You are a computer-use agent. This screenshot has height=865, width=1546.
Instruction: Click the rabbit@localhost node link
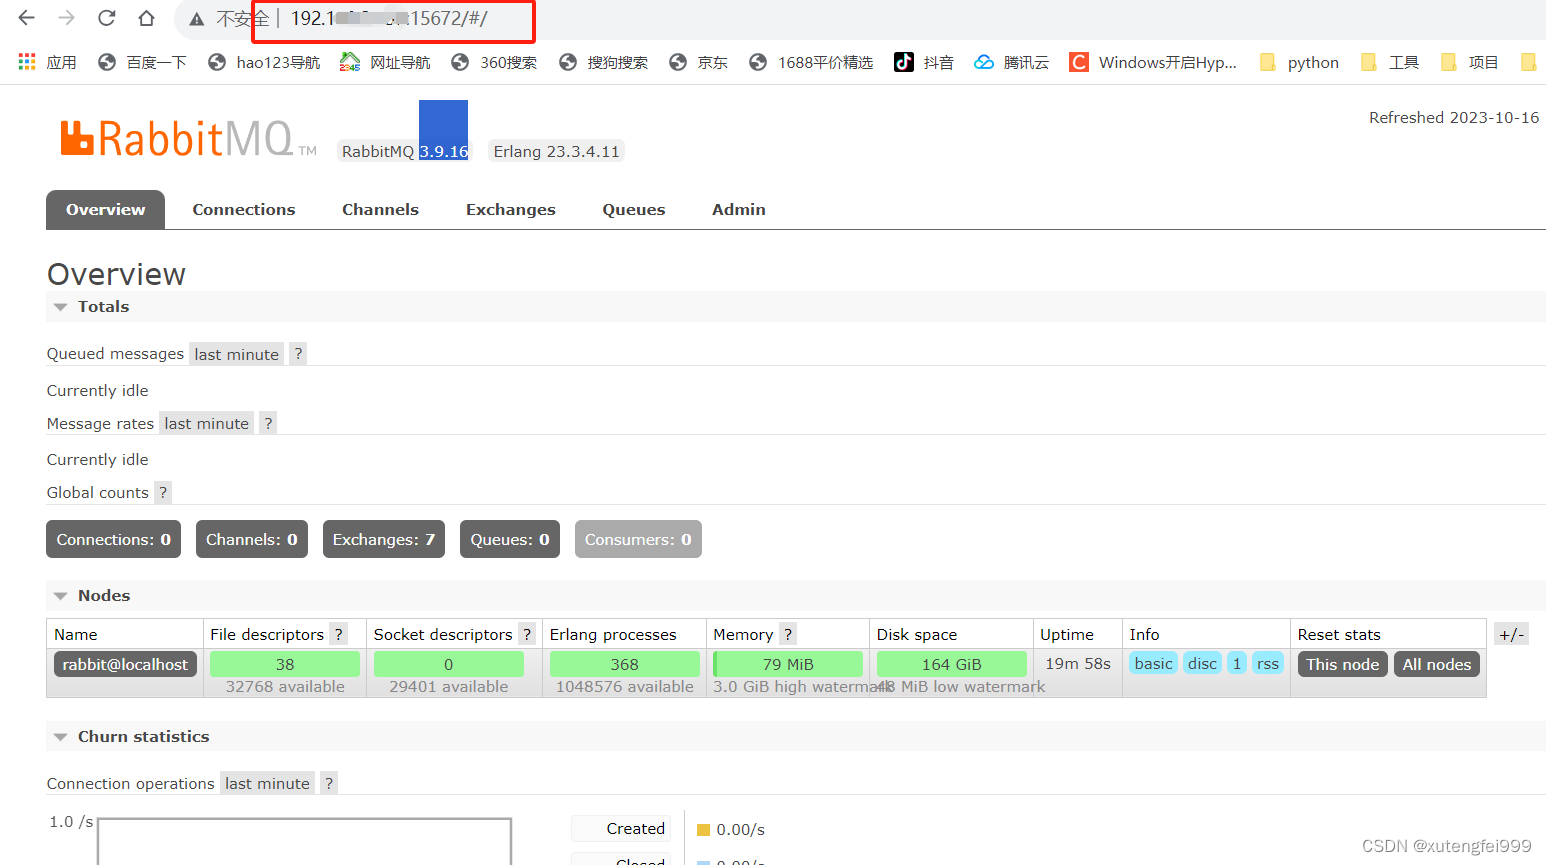[x=124, y=663]
